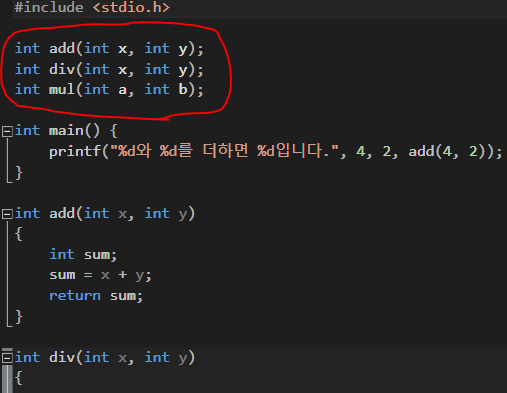Click 'div' in the div function definition header
The height and width of the screenshot is (393, 507).
point(62,358)
